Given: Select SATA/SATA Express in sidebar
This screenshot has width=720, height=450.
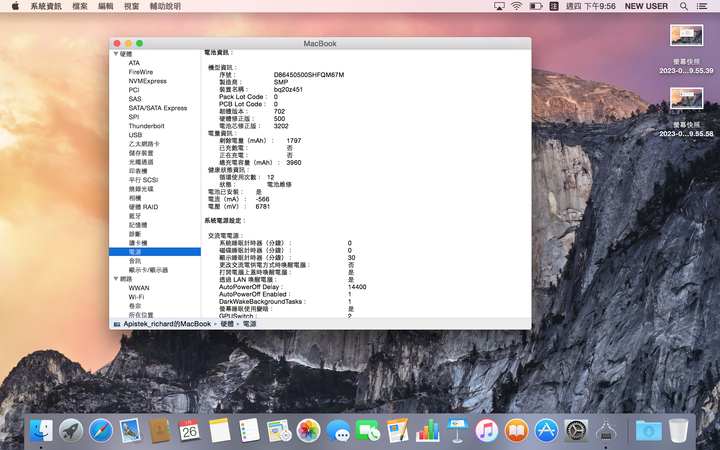Looking at the screenshot, I should [x=158, y=108].
